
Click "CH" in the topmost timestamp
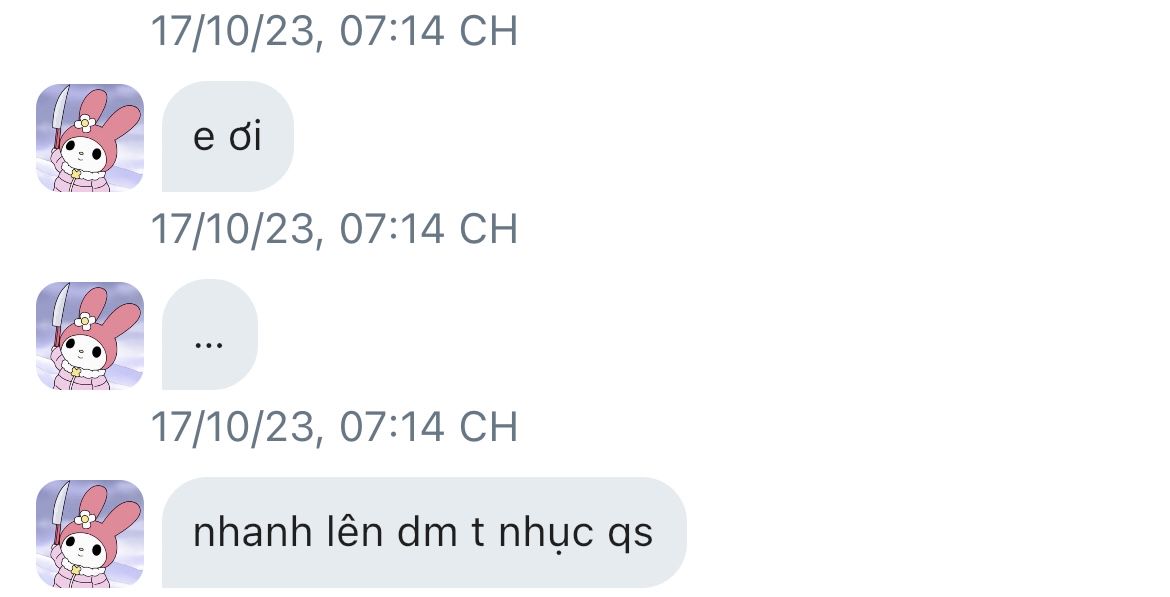point(488,31)
